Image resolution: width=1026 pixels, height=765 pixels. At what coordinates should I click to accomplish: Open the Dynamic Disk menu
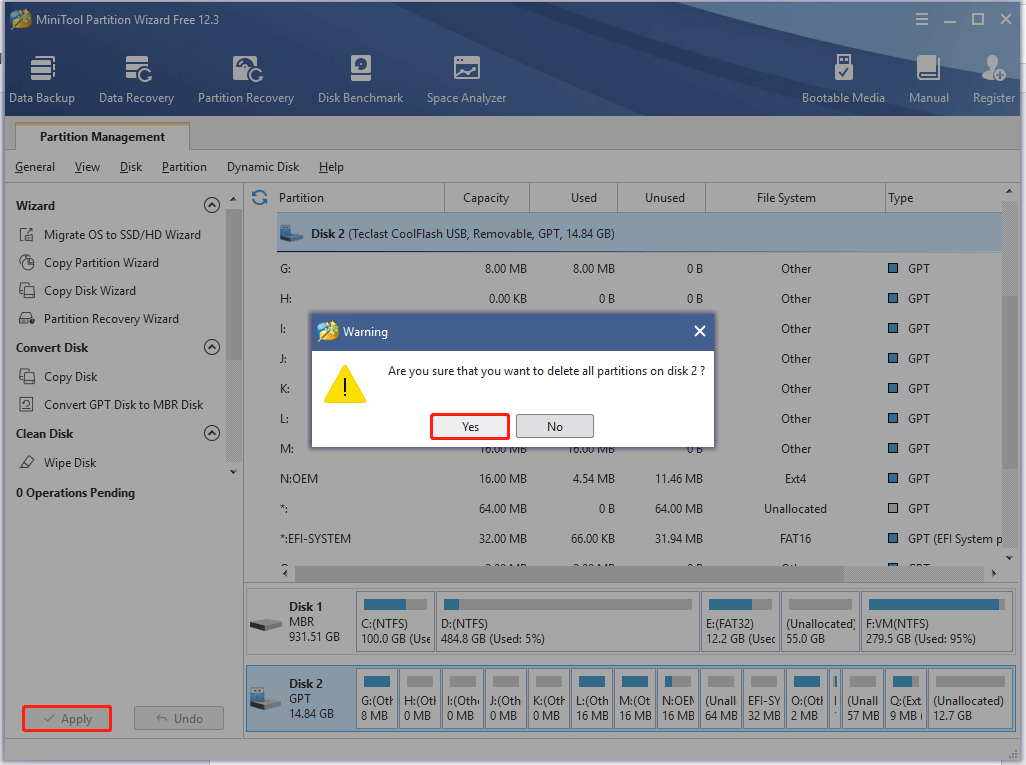263,167
